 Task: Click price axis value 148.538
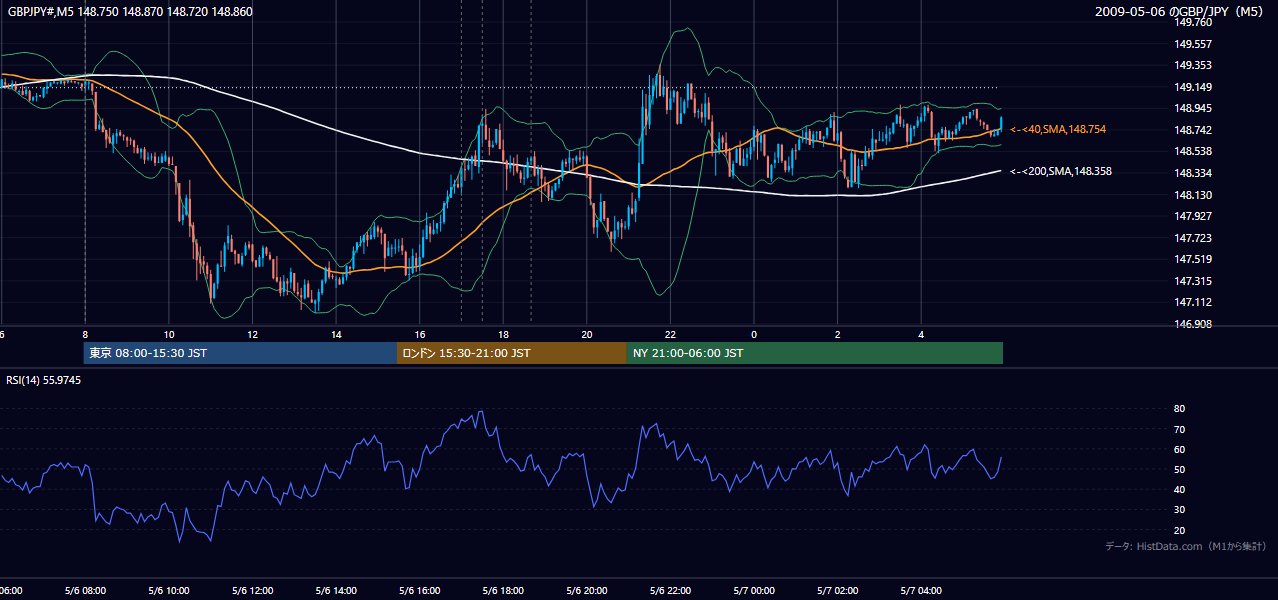coord(1193,151)
